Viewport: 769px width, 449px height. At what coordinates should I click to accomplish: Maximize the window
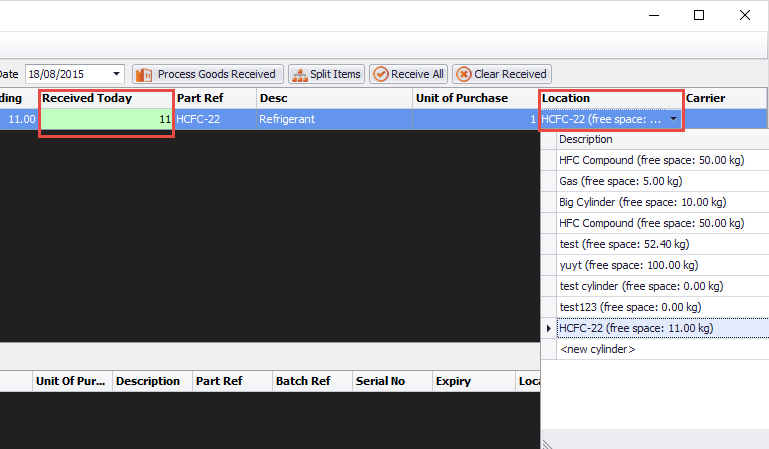click(699, 15)
